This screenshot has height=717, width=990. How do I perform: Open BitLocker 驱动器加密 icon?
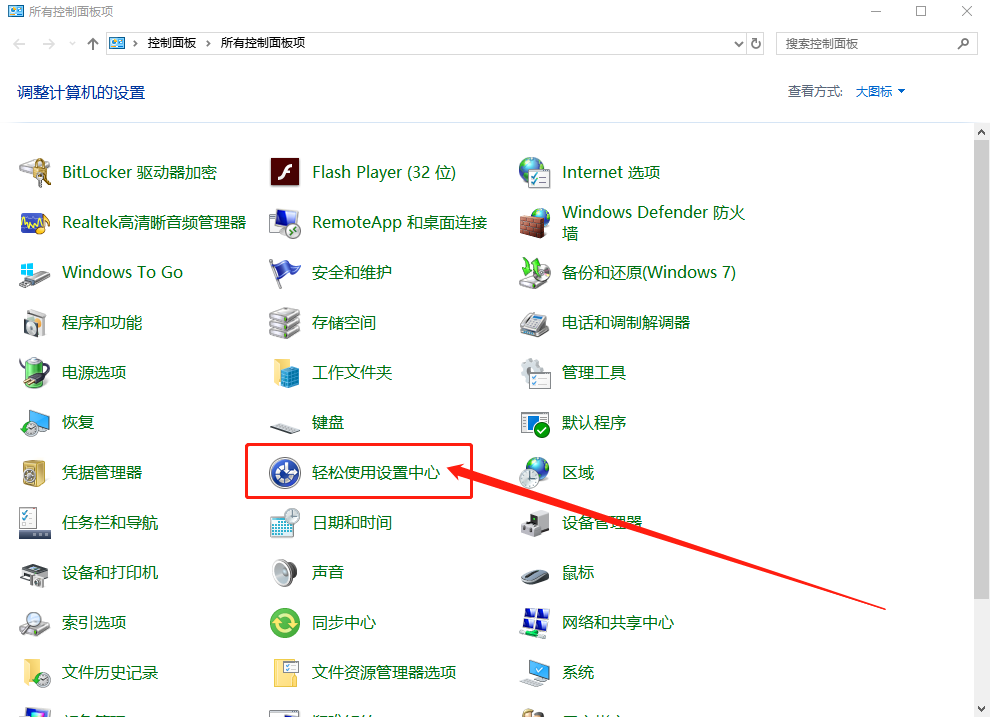[x=35, y=172]
